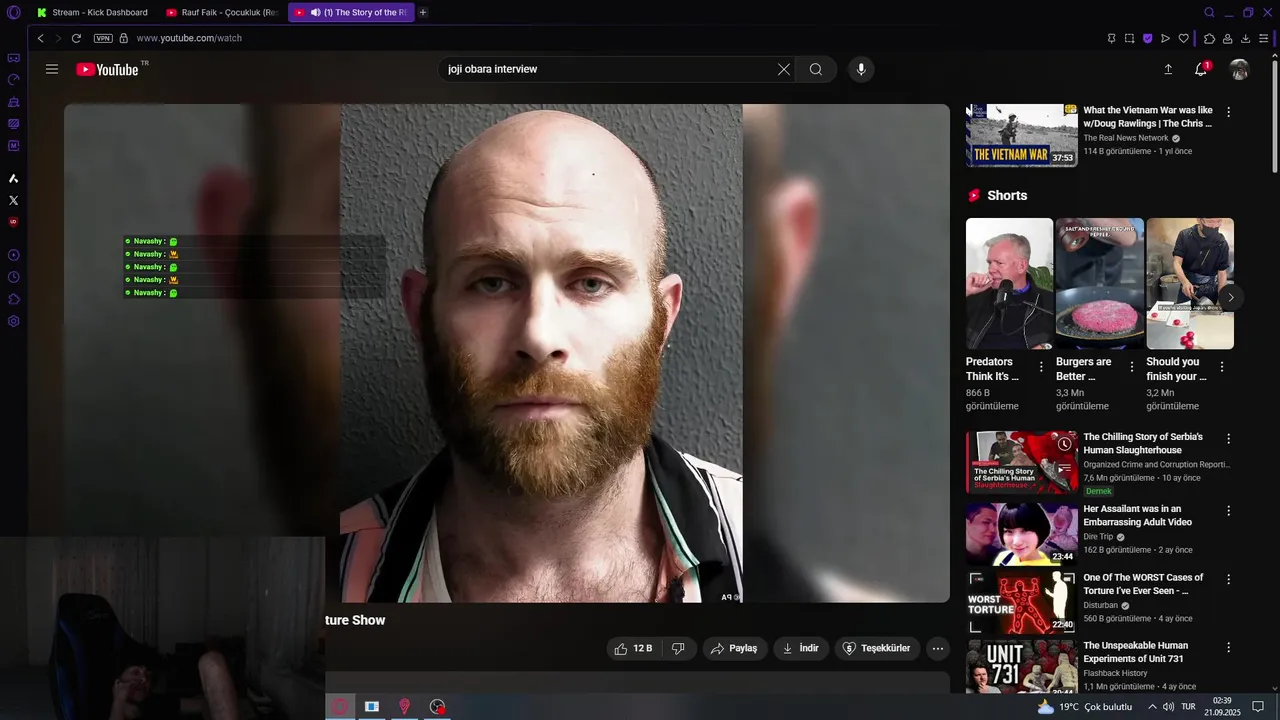Submit search with magnifier button
Image resolution: width=1280 pixels, height=720 pixels.
tap(816, 69)
